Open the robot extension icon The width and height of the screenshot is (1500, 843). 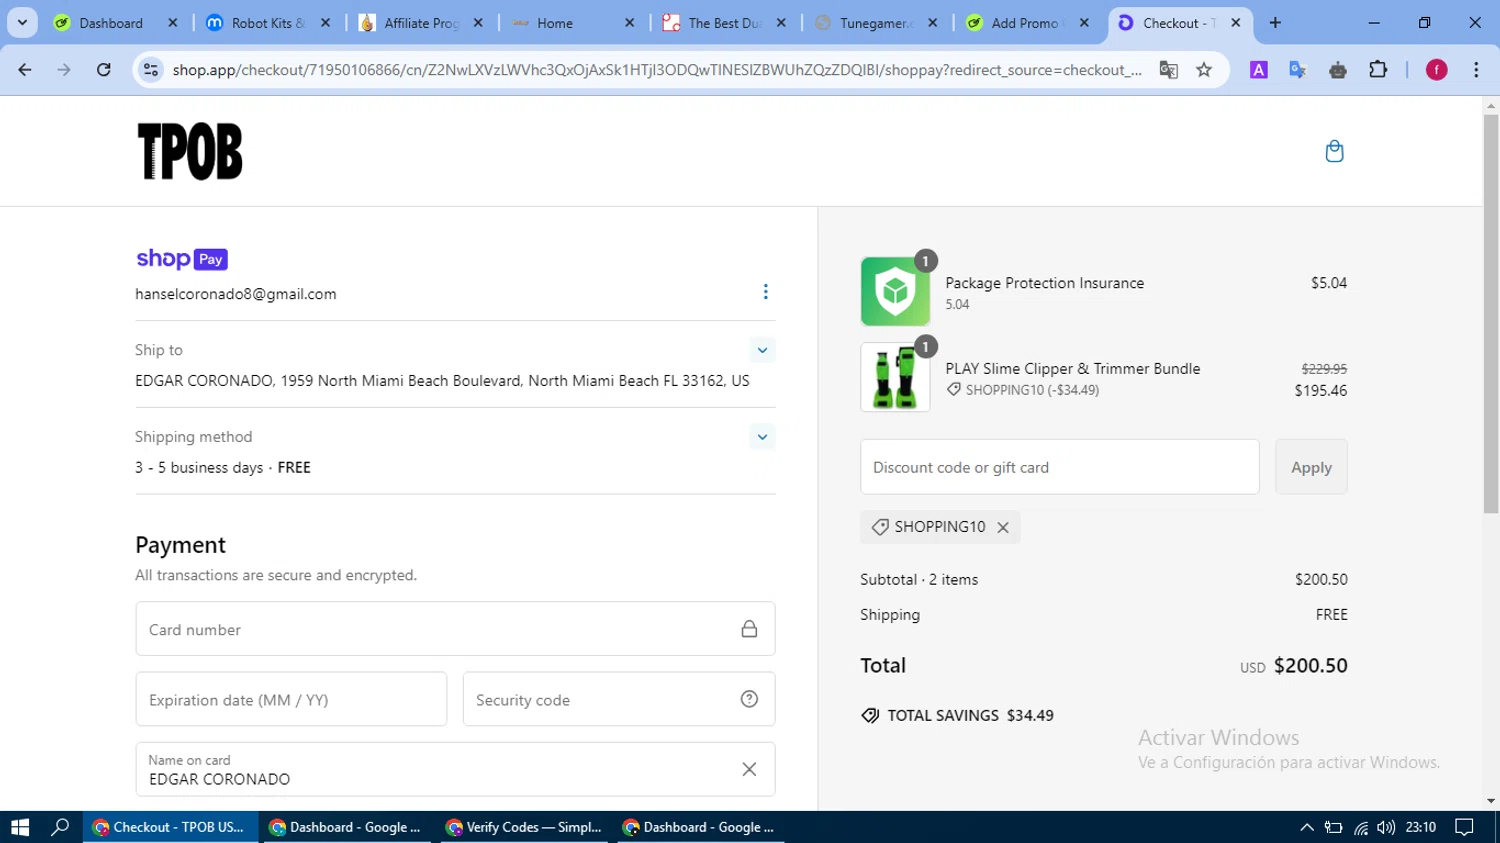(x=1338, y=69)
